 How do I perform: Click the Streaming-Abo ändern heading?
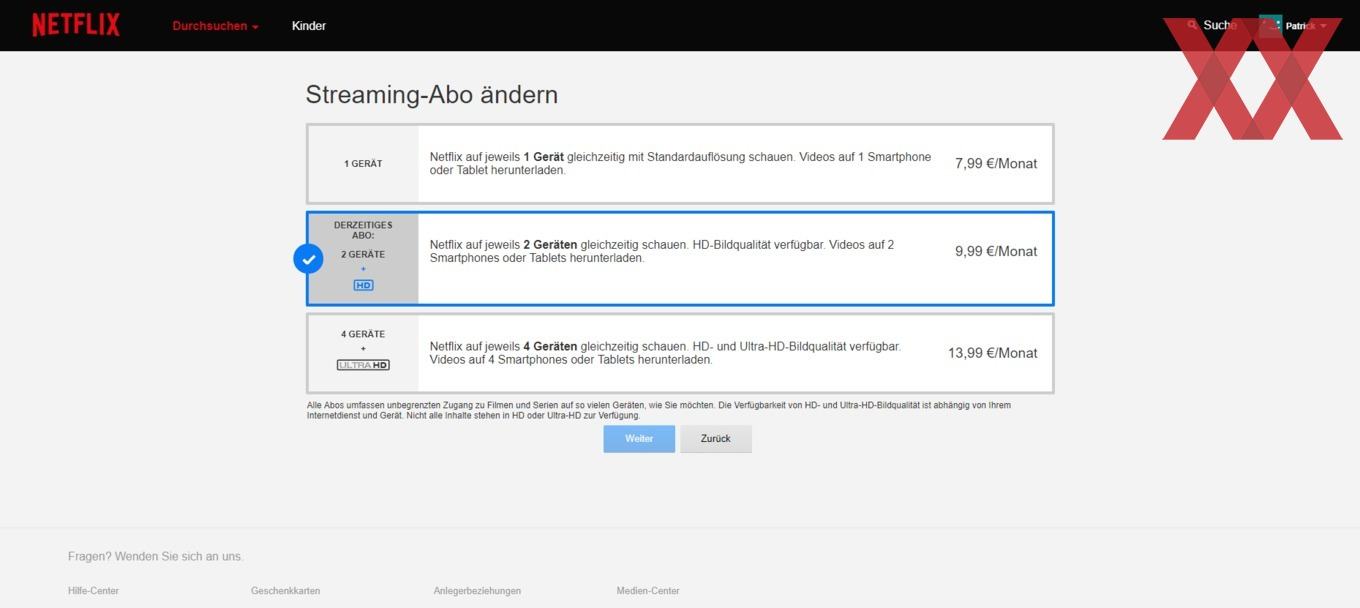pos(432,95)
